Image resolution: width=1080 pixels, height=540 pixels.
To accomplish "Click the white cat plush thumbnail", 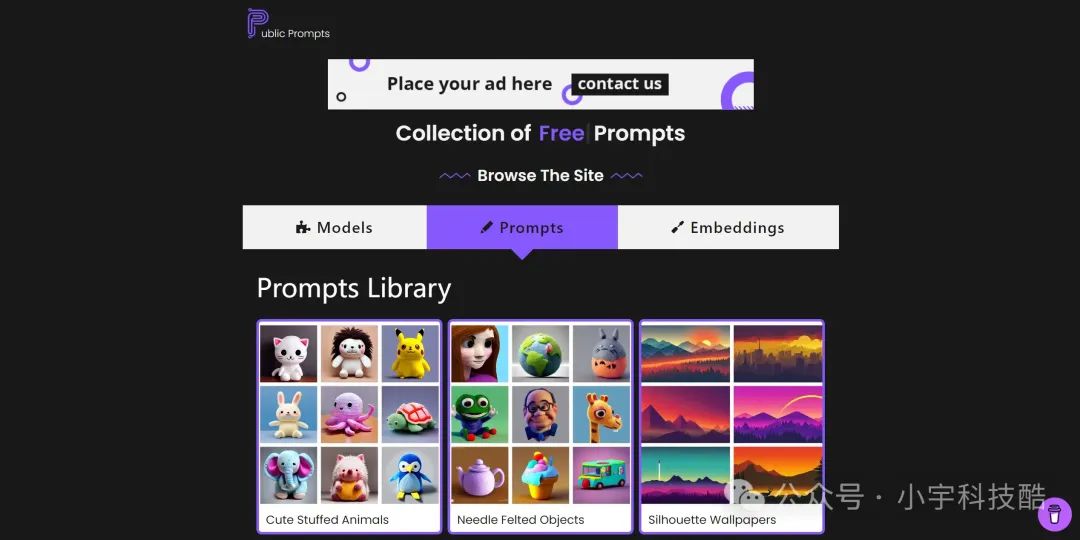I will (289, 353).
